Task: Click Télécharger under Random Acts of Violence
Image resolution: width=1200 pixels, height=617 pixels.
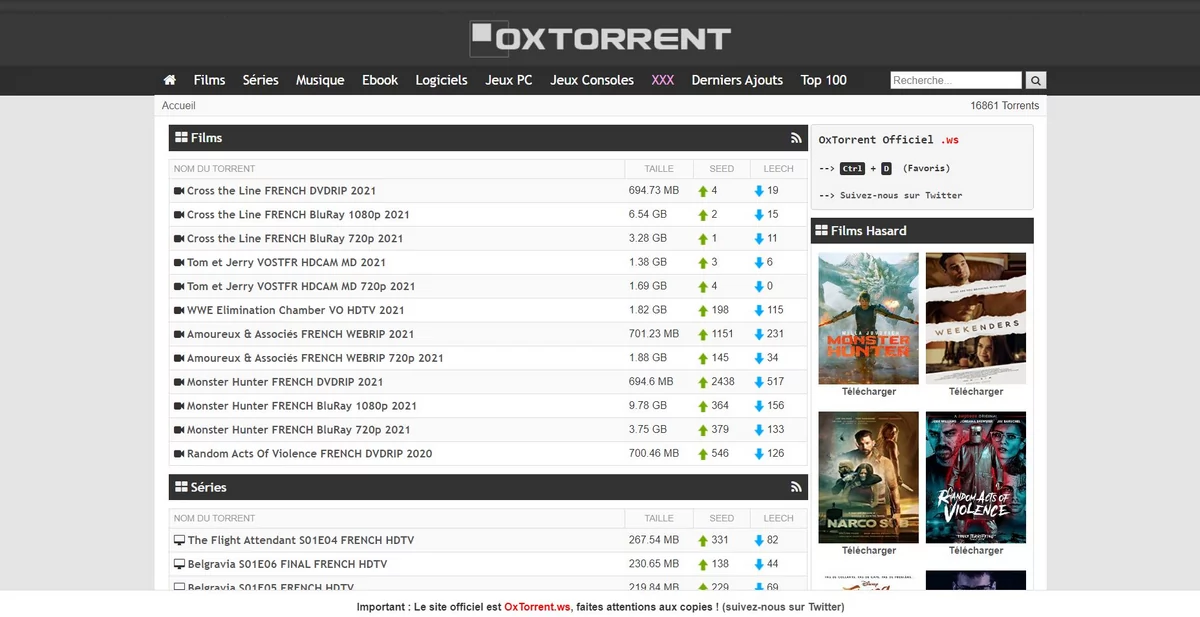Action: point(976,551)
